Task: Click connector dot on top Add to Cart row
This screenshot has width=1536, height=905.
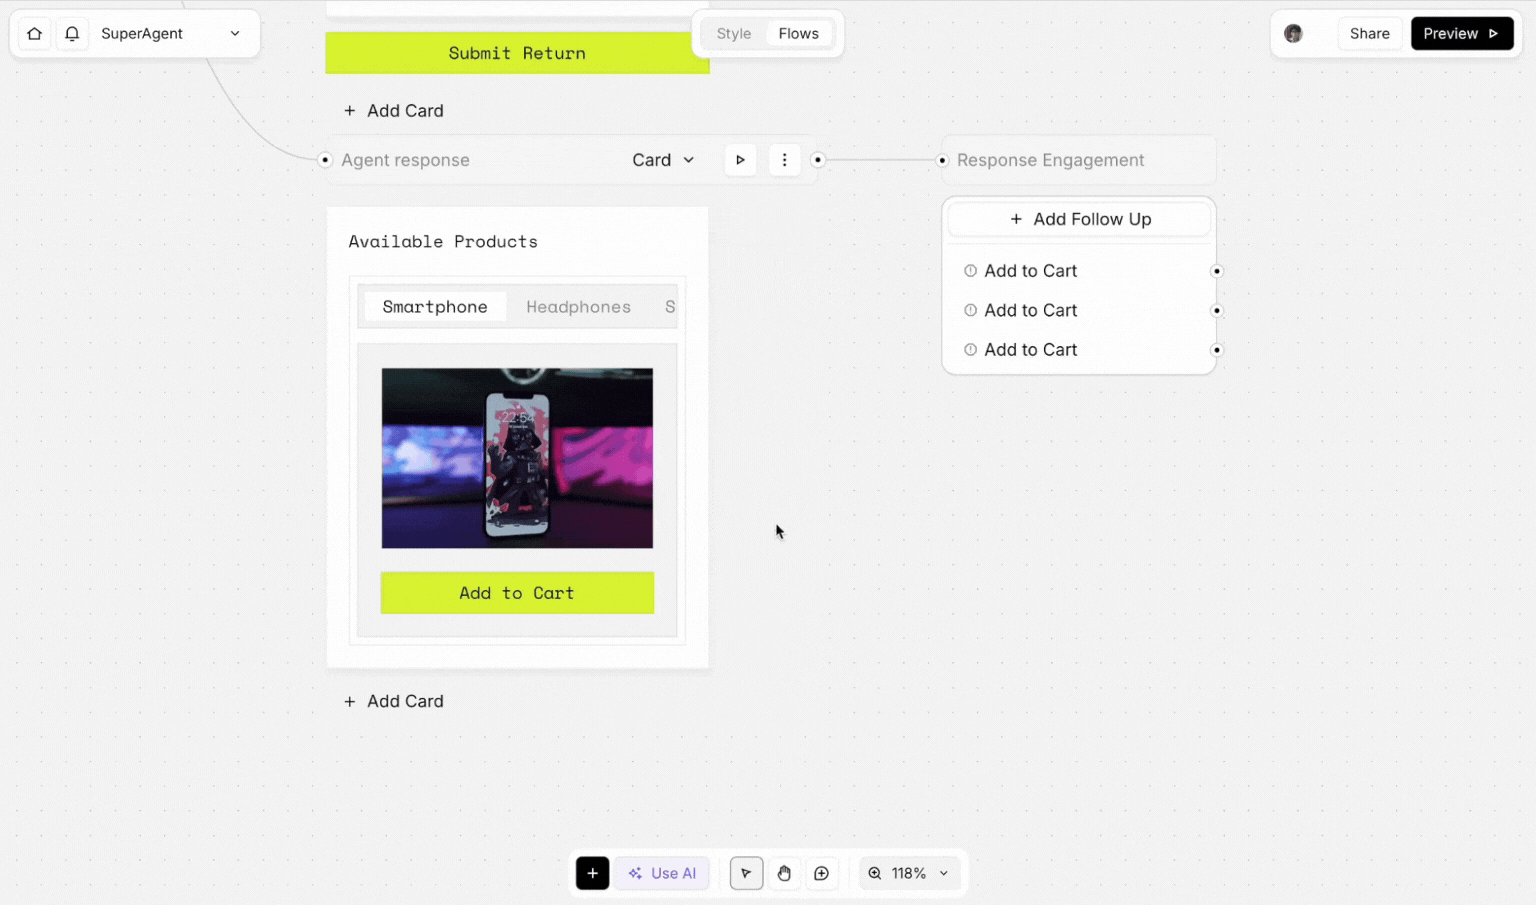Action: click(x=1217, y=271)
